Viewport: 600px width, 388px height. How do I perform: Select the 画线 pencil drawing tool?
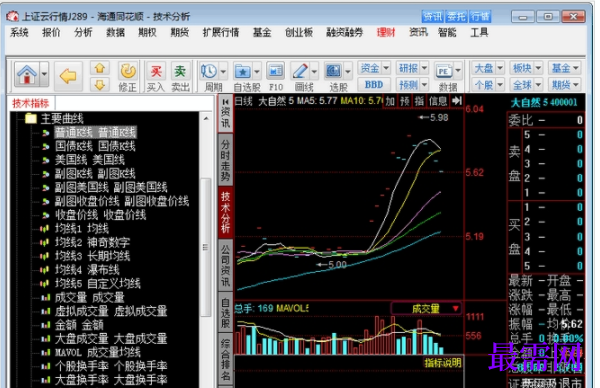click(x=300, y=71)
